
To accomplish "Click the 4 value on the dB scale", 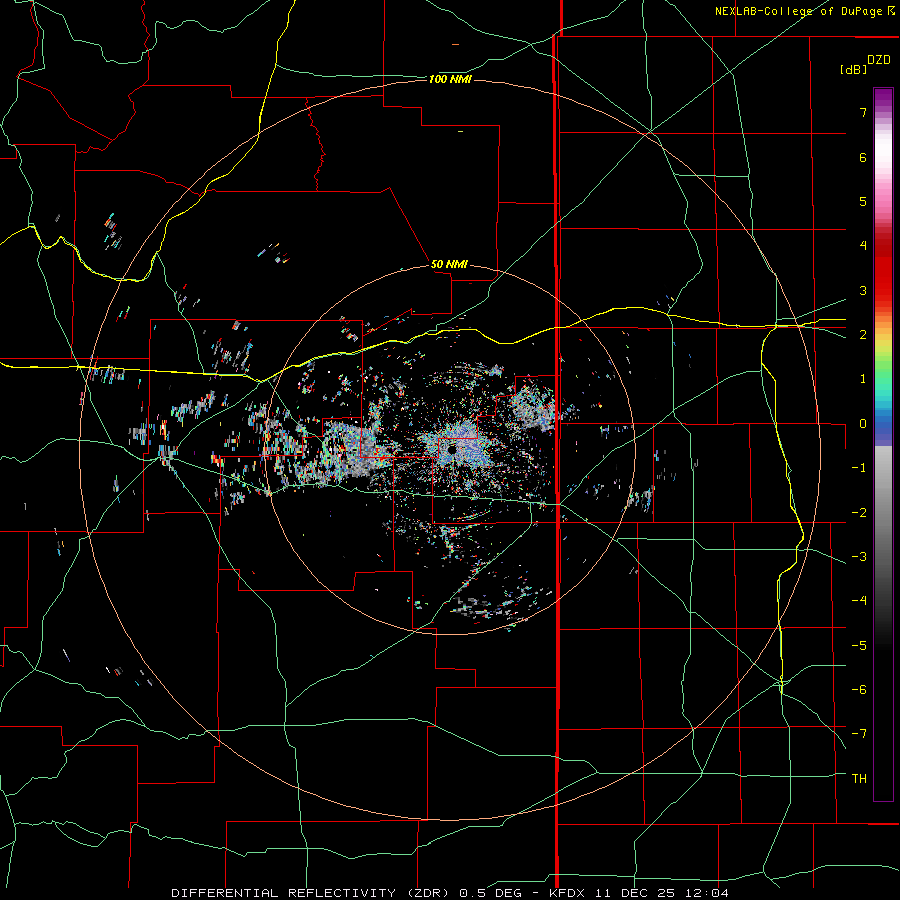I will coord(863,246).
